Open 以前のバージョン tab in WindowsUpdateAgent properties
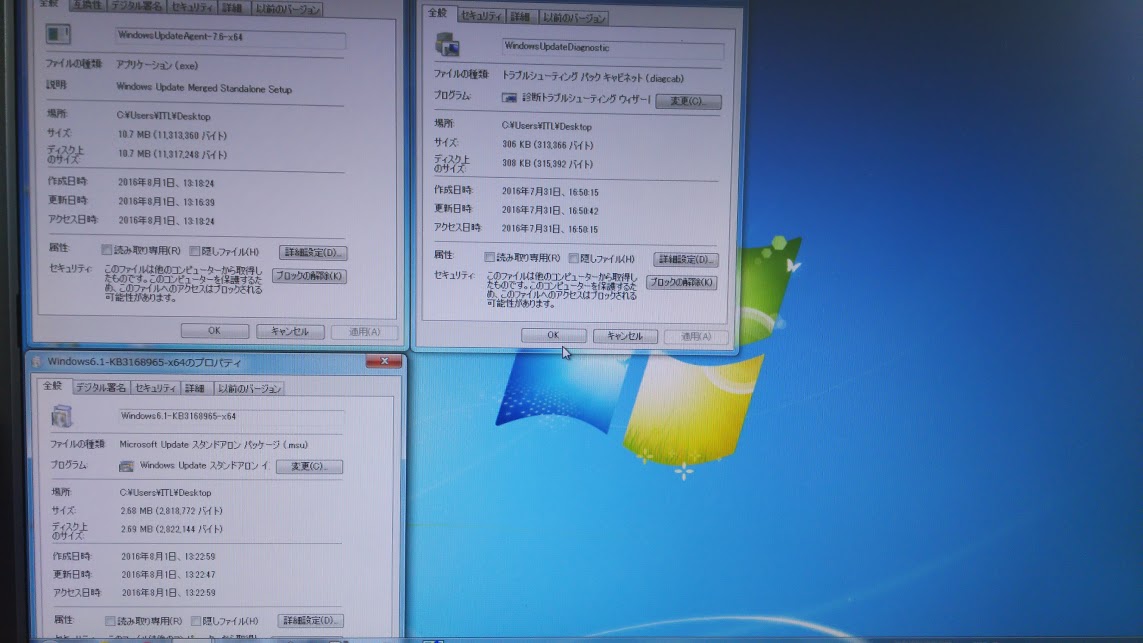 (x=287, y=9)
